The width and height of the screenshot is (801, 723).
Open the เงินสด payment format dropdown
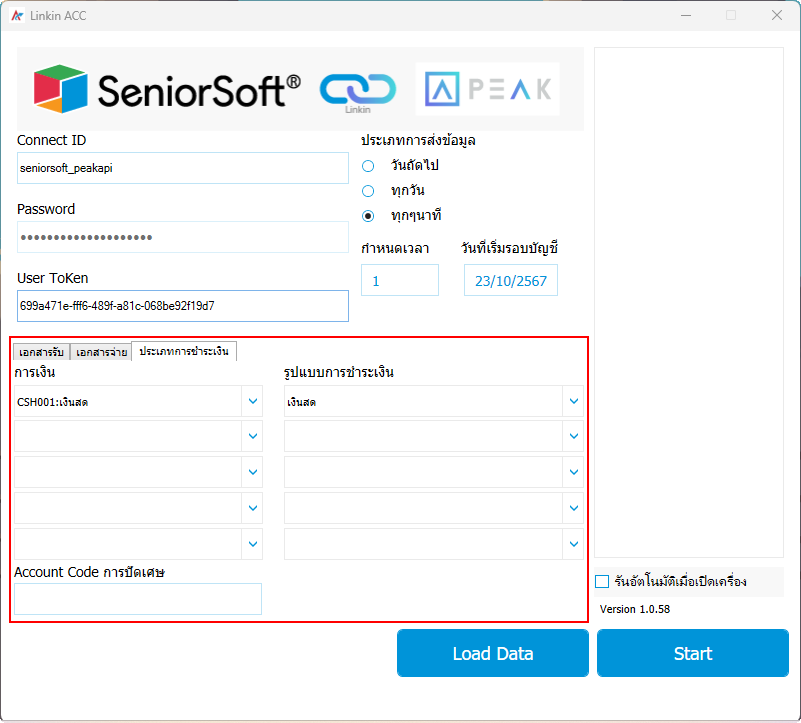pos(574,401)
